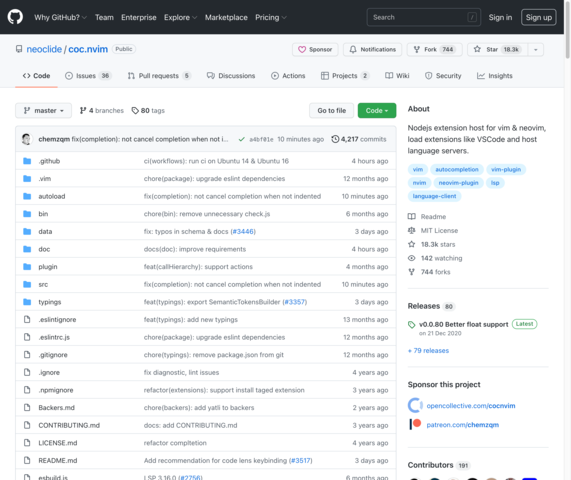
Task: Click the Sponsor heart icon
Action: (302, 50)
